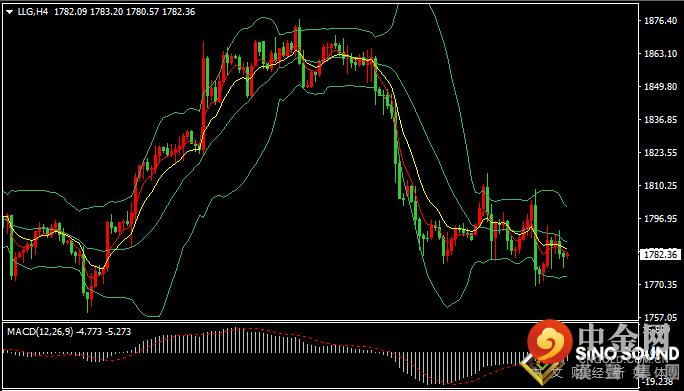The image size is (684, 391).
Task: Click the 1757.05 price axis label
Action: (660, 317)
